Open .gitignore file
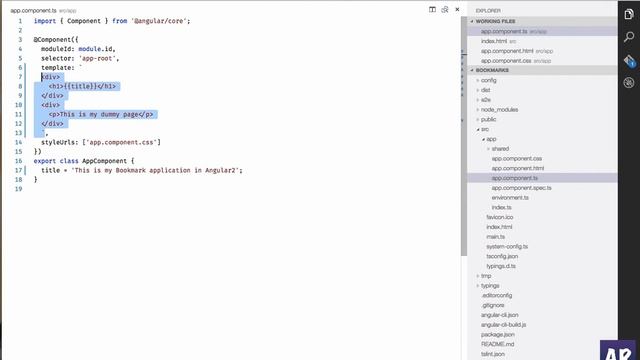 pos(493,306)
